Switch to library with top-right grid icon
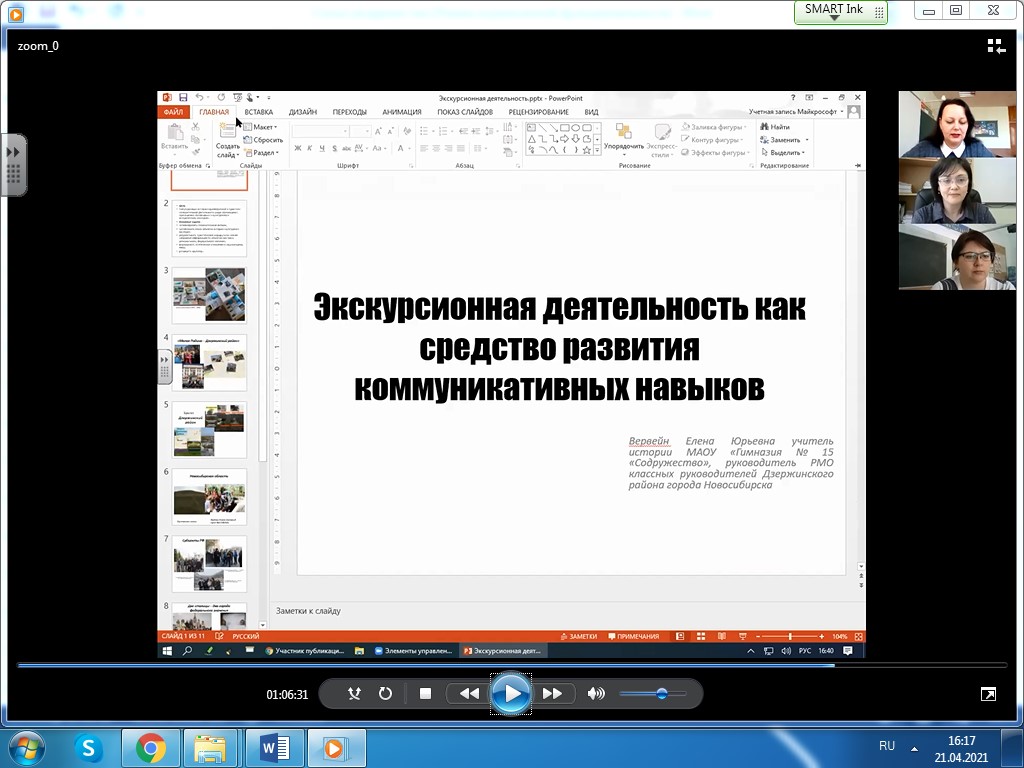Viewport: 1024px width, 768px height. (x=996, y=46)
